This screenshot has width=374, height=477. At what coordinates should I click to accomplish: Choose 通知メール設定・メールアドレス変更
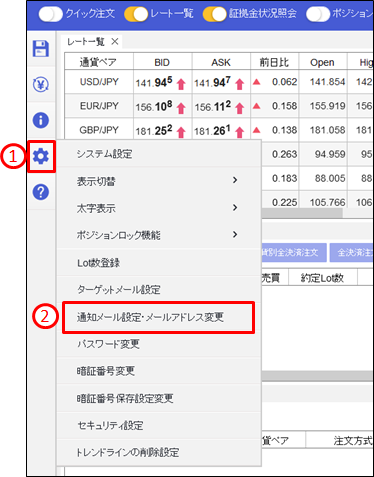(159, 317)
